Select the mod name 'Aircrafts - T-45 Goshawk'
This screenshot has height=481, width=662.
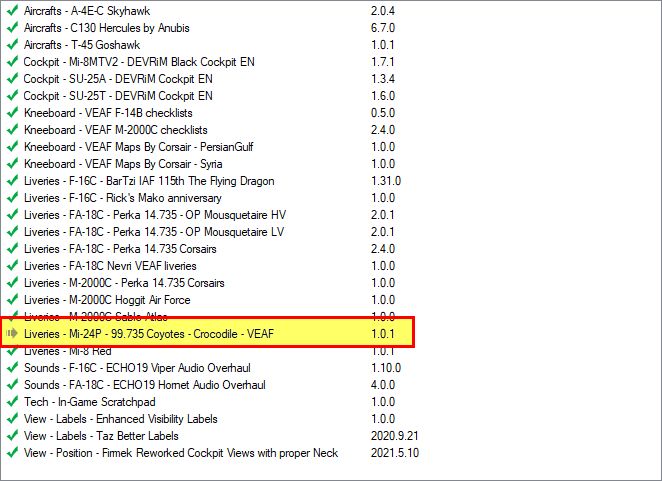[81, 45]
